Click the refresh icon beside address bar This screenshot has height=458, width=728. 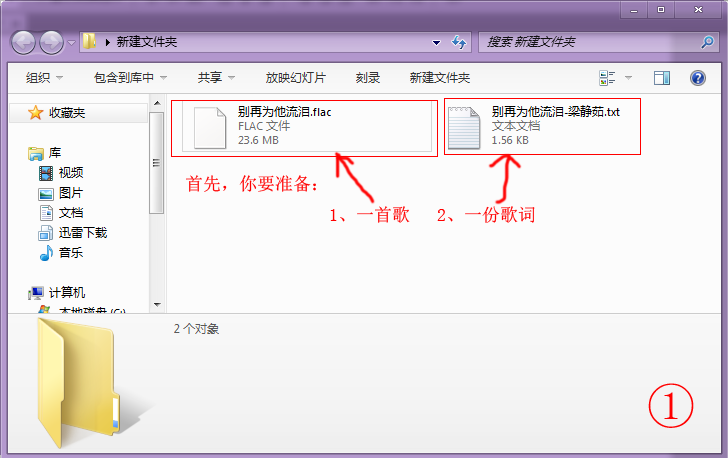[459, 42]
